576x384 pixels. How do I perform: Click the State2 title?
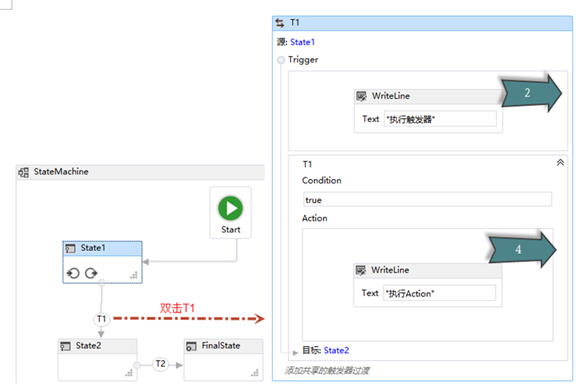88,346
